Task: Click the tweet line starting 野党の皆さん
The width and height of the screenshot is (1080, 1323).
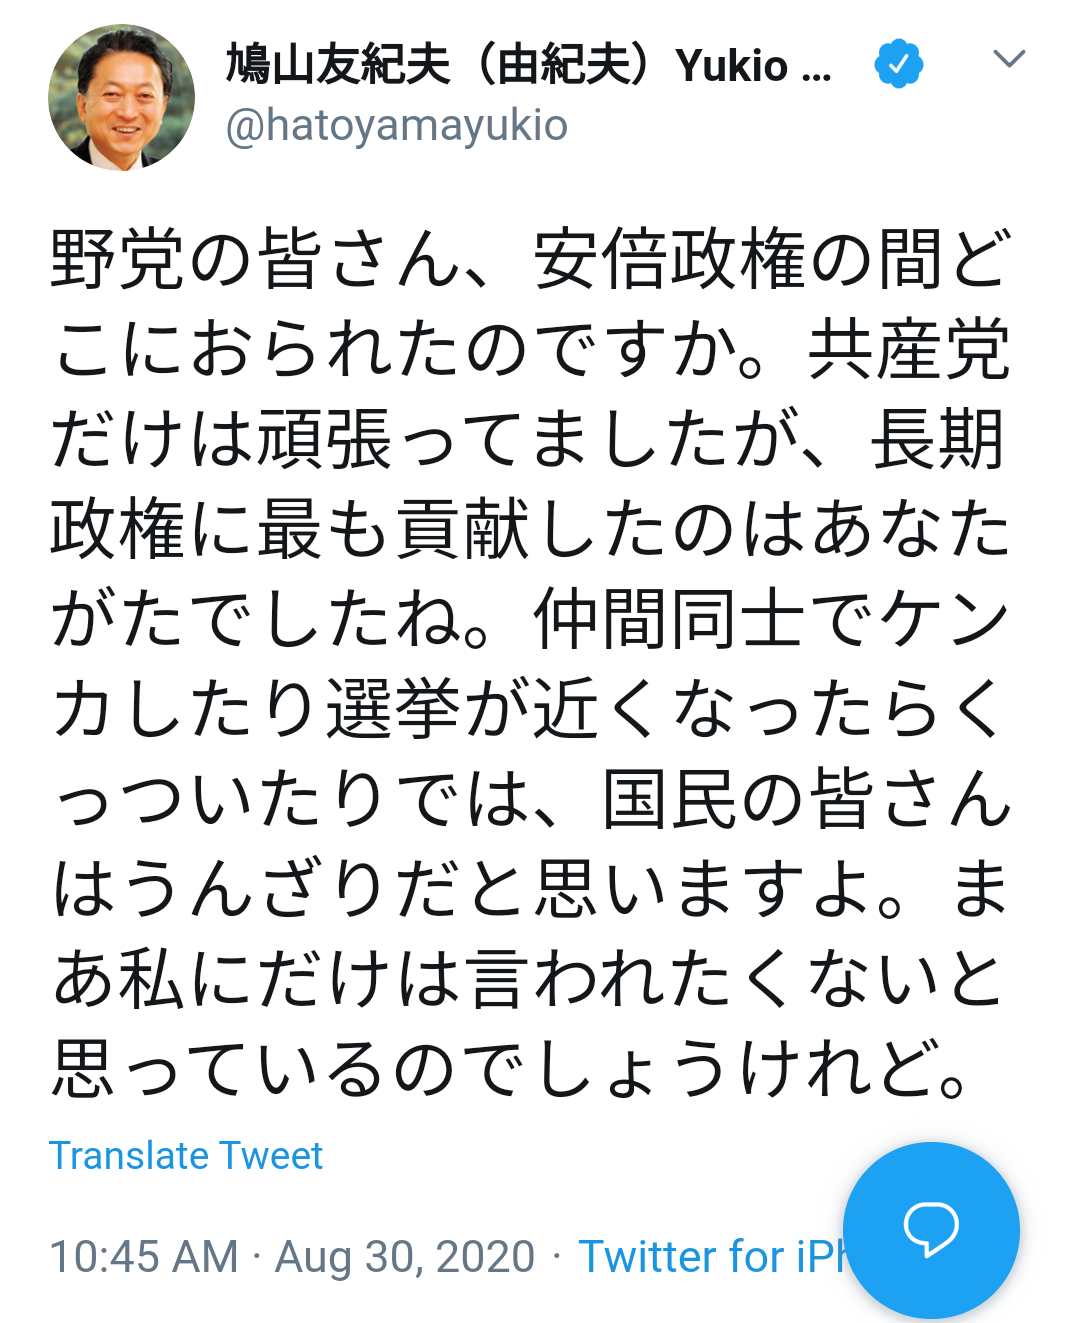Action: click(x=531, y=260)
